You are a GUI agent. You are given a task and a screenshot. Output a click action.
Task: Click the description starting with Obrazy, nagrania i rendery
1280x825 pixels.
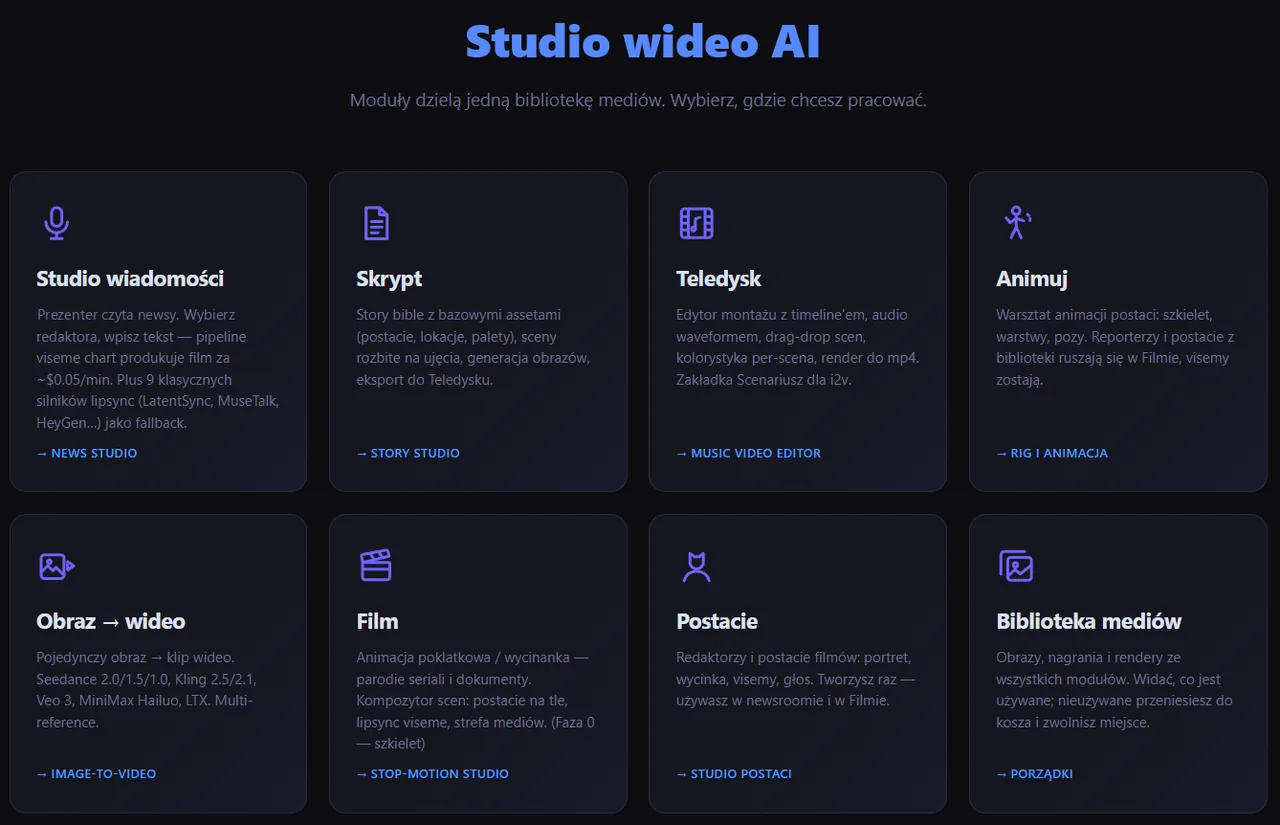(1115, 690)
